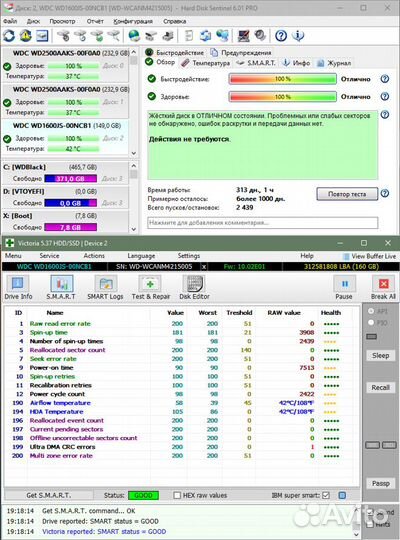
Task: Click View Buffer Live icon in Victoria
Action: tap(346, 256)
